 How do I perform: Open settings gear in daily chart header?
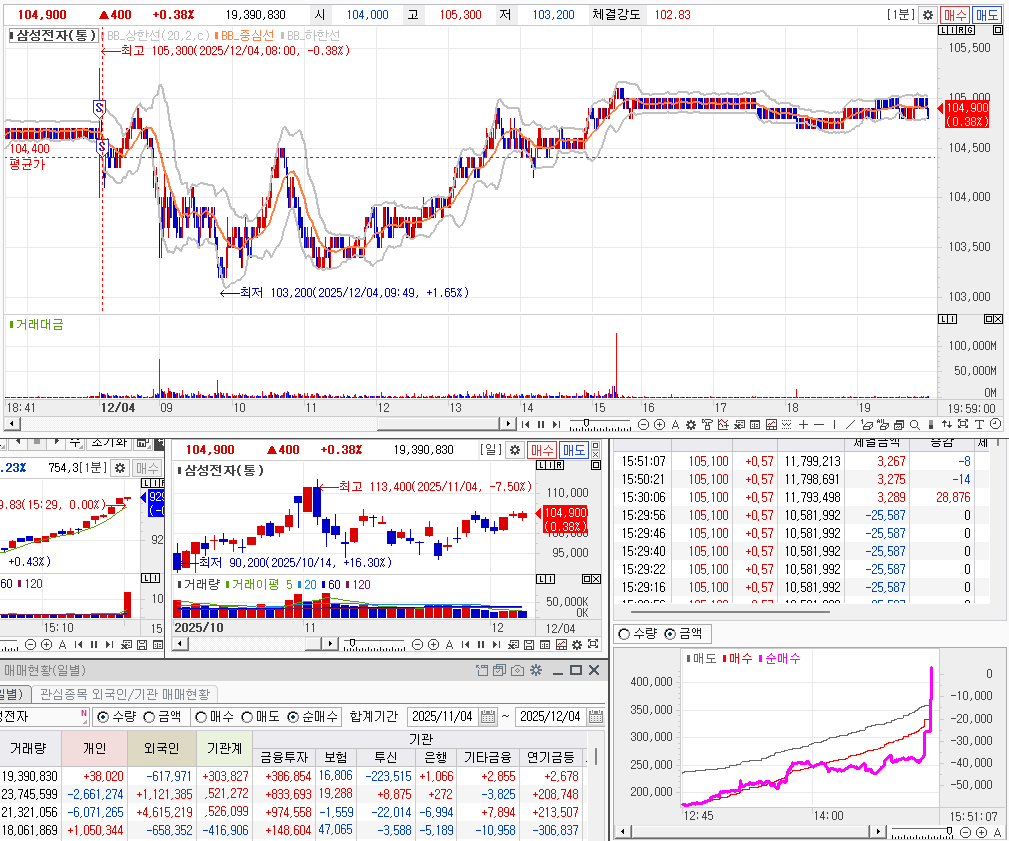pos(515,450)
